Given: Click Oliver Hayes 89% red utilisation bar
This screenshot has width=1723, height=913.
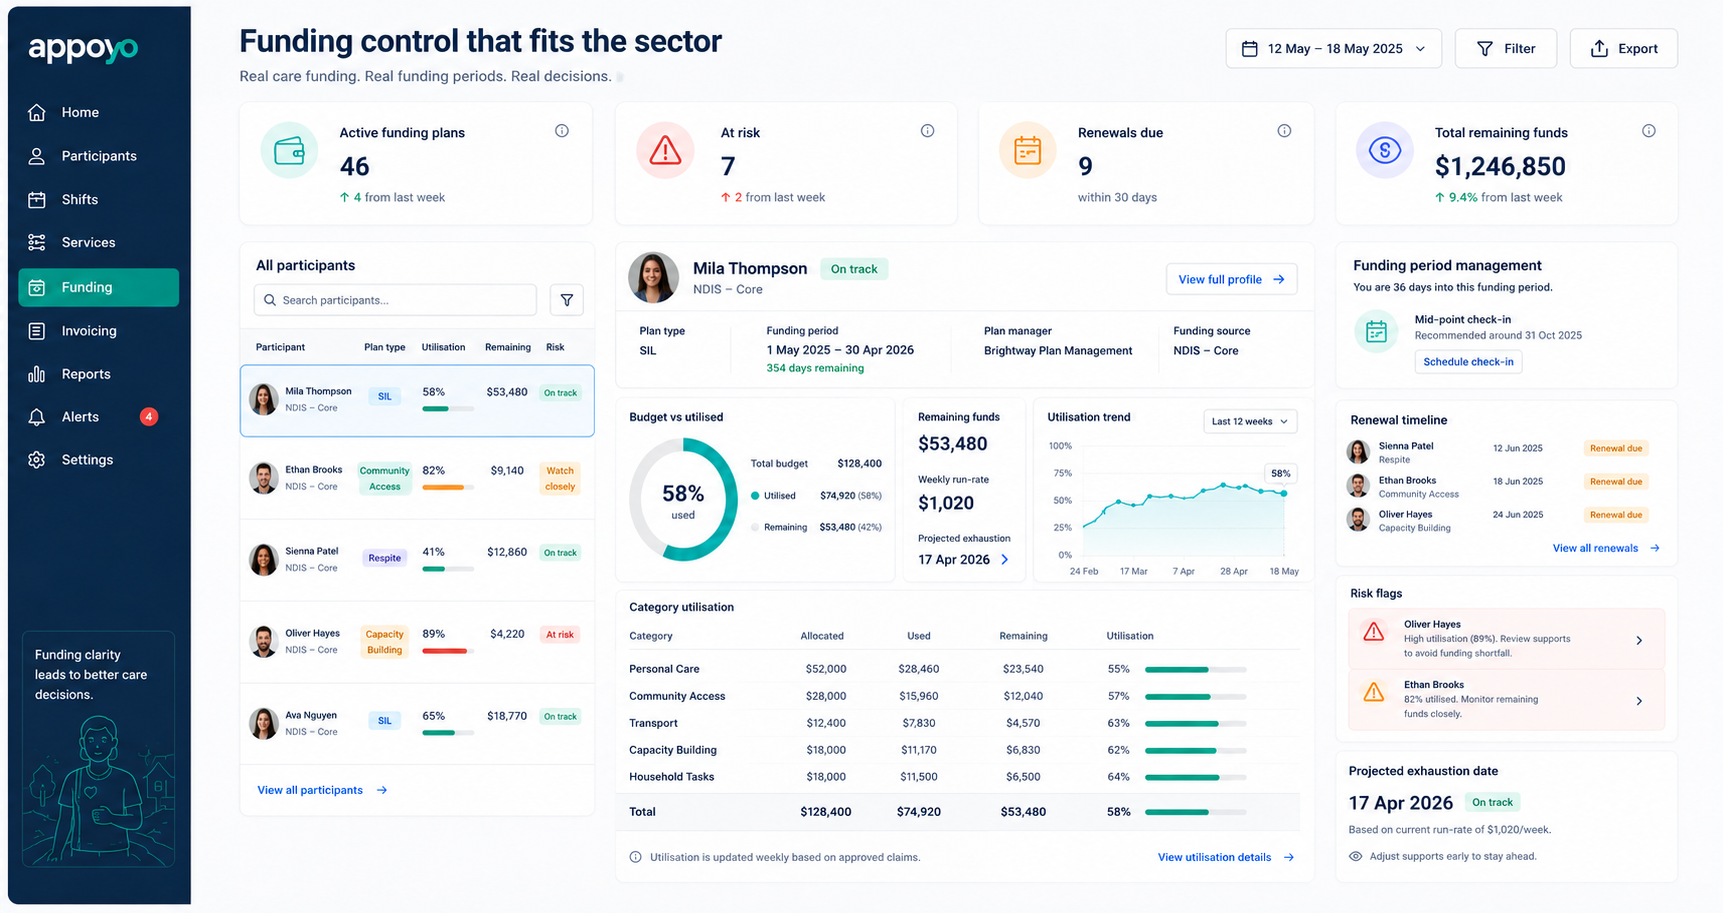Looking at the screenshot, I should click(x=448, y=651).
